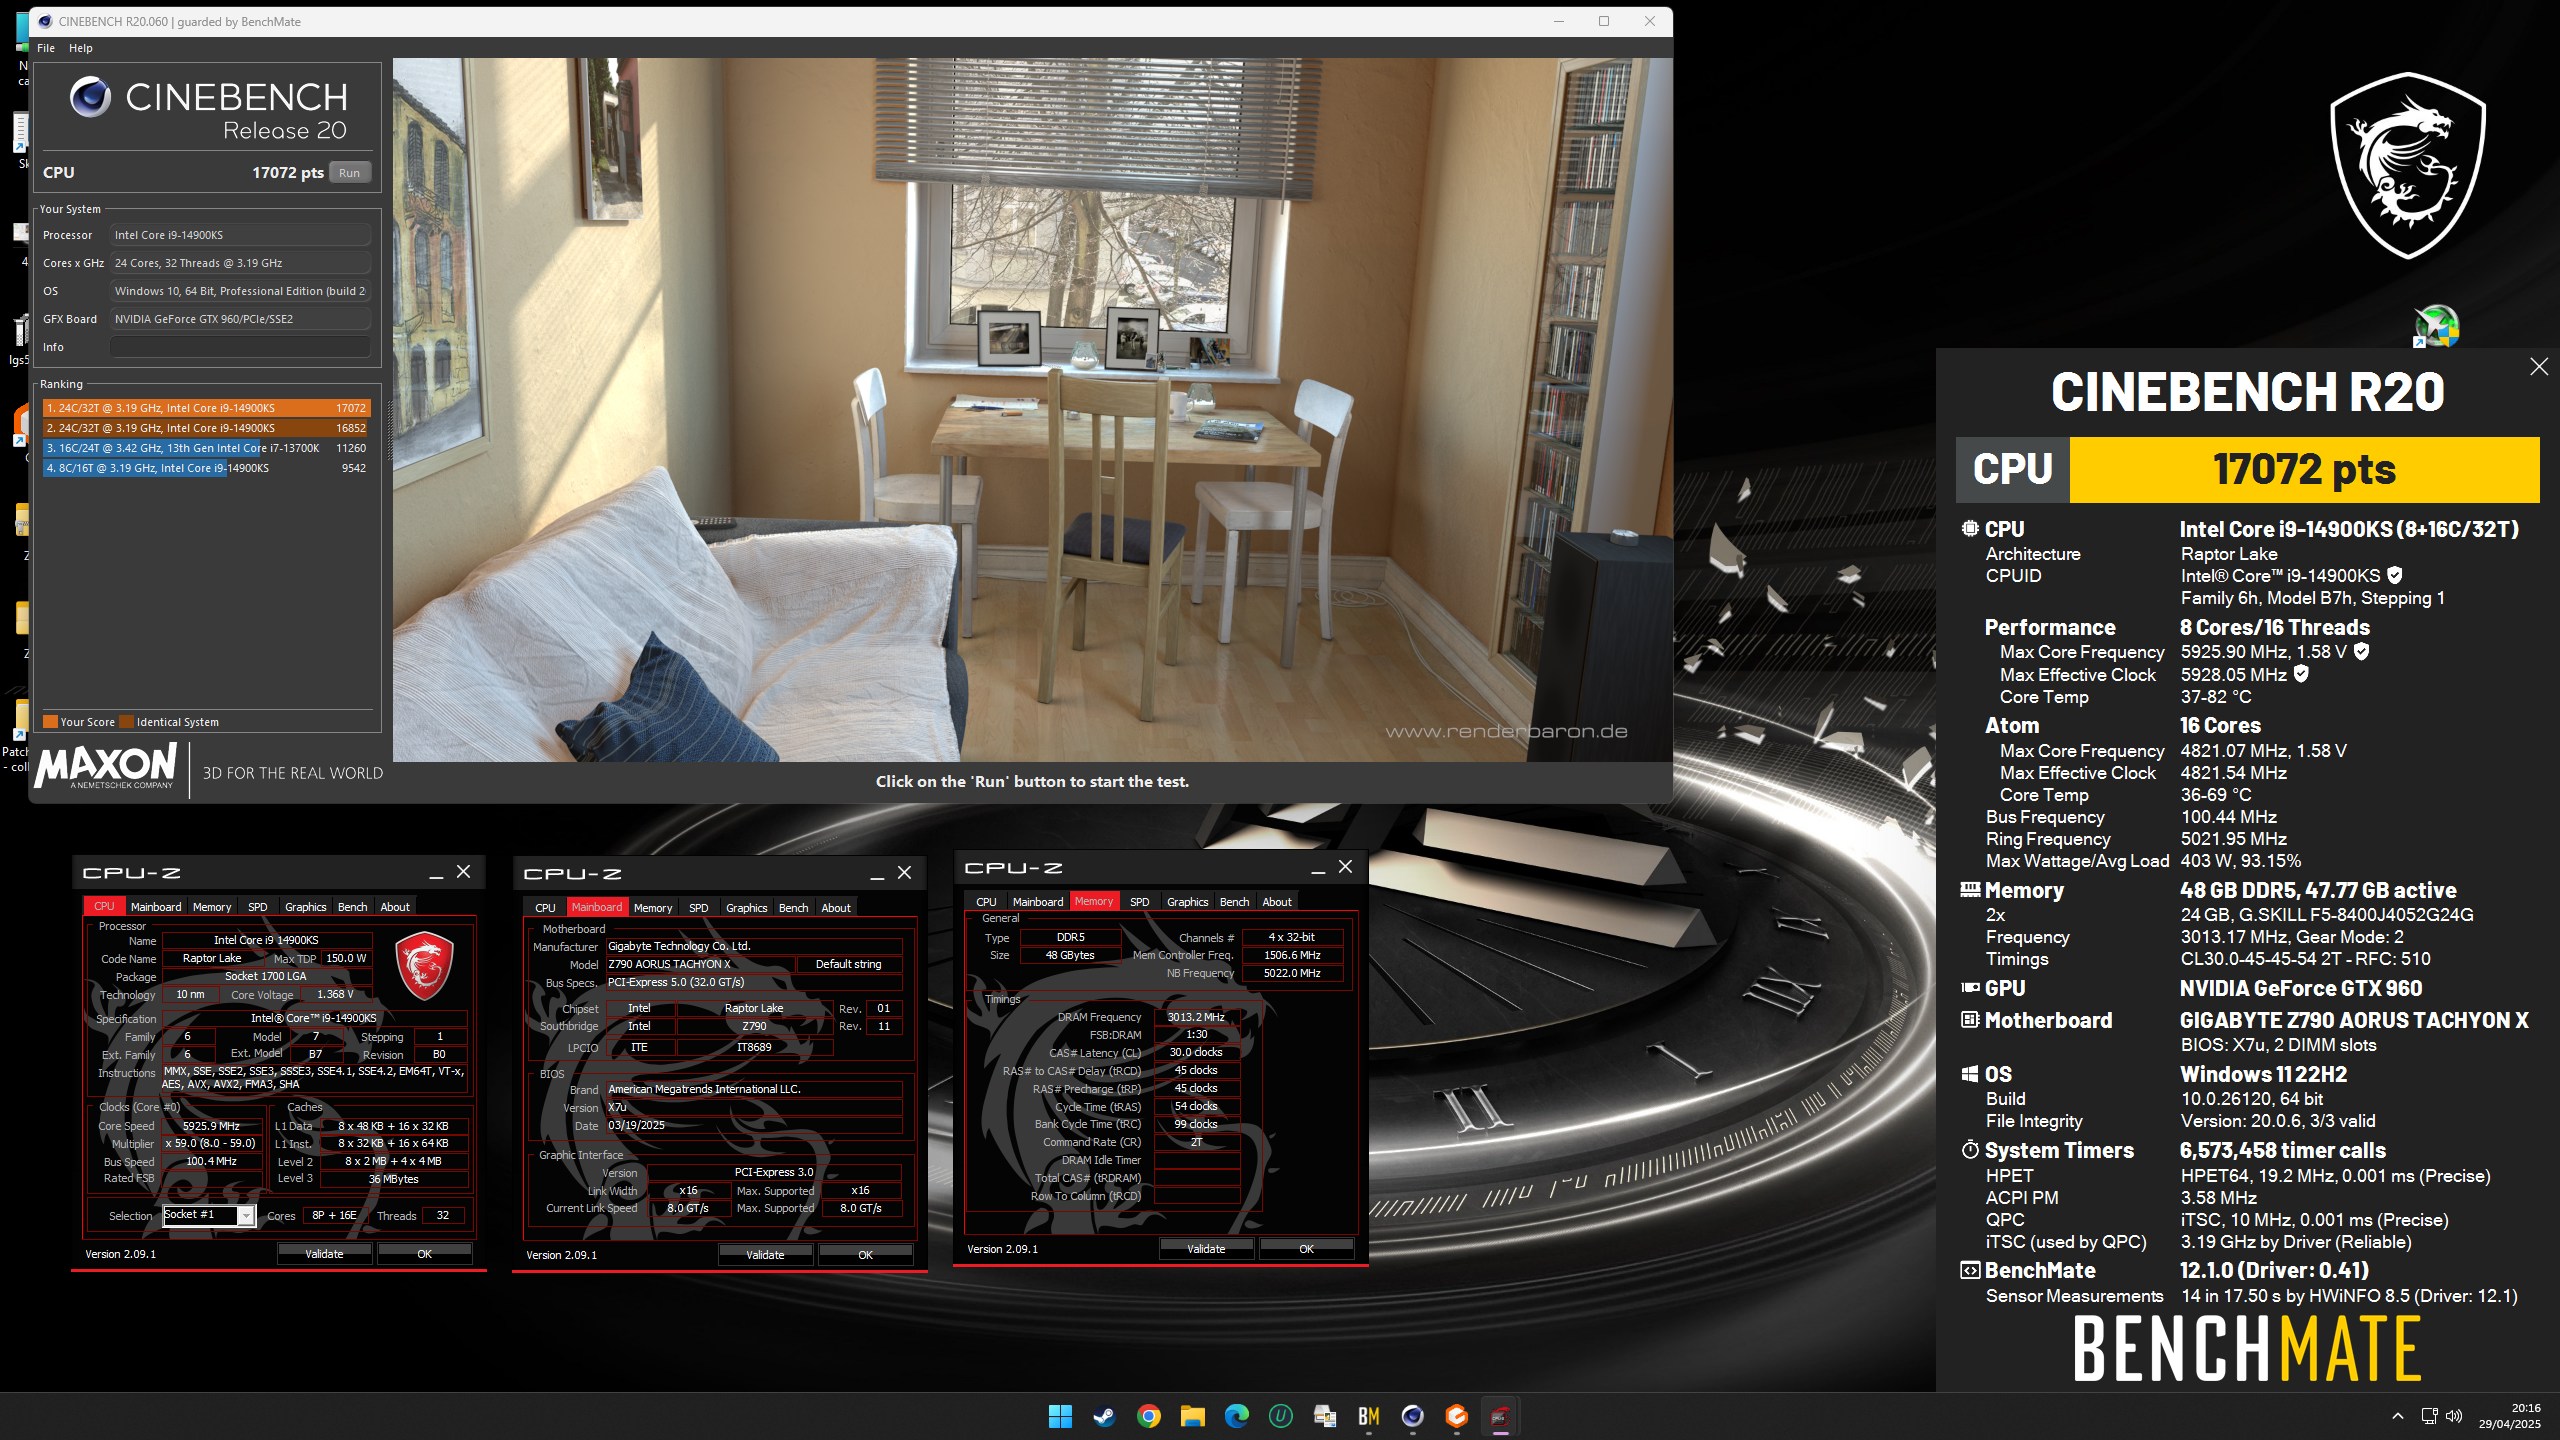This screenshot has height=1440, width=2560.
Task: Click Validate in the right CPU-Z Memory window
Action: (x=1206, y=1249)
